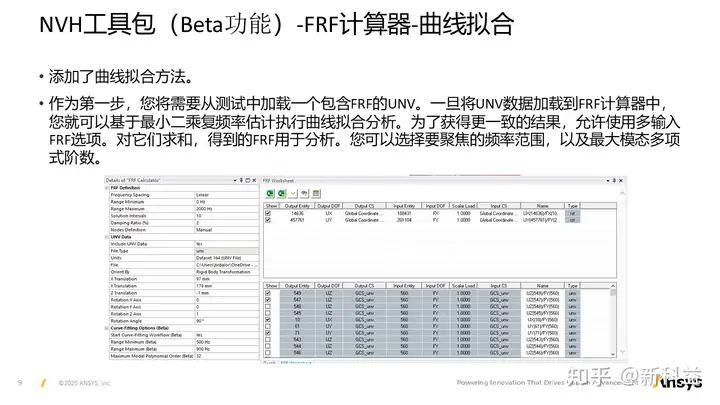Pin the FRF Worksheet panel

[614, 180]
